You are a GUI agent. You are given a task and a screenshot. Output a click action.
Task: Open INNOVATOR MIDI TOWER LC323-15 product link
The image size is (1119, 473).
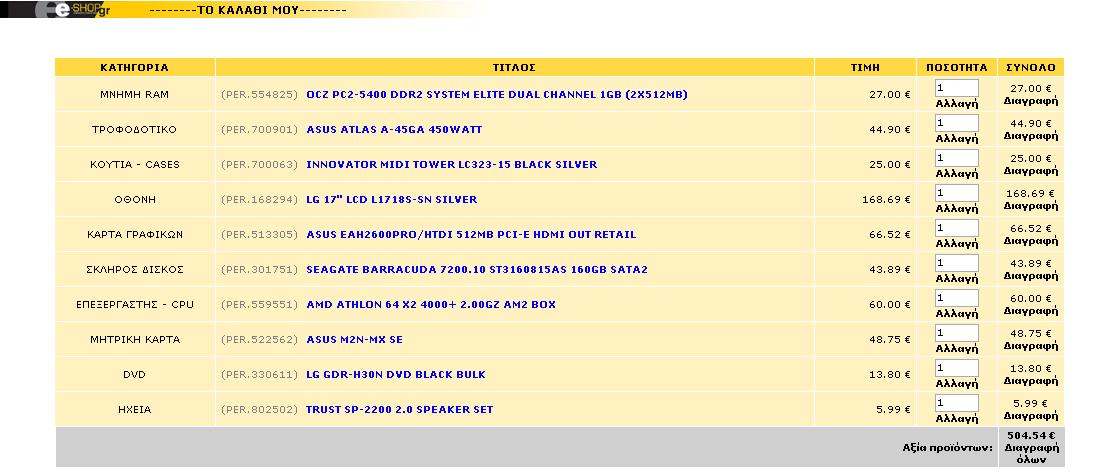point(452,164)
